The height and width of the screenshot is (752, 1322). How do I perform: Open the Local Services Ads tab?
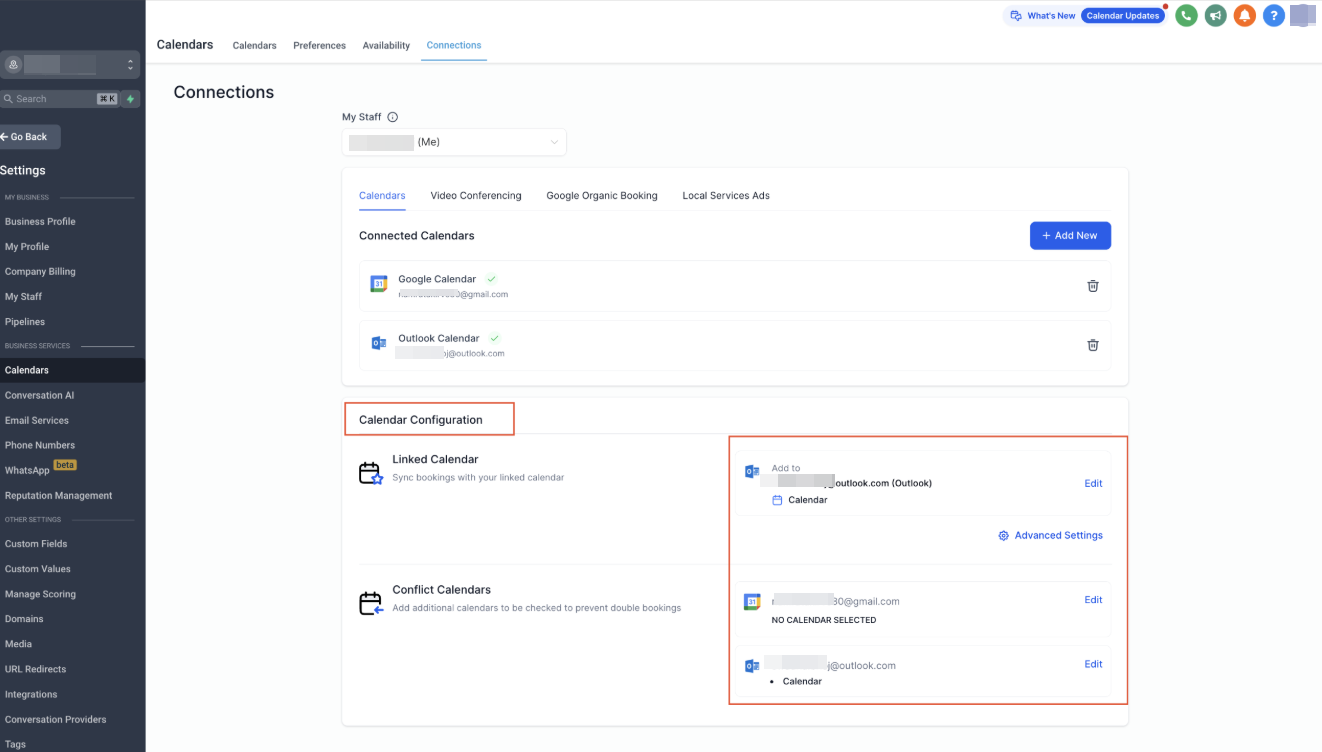(x=726, y=196)
